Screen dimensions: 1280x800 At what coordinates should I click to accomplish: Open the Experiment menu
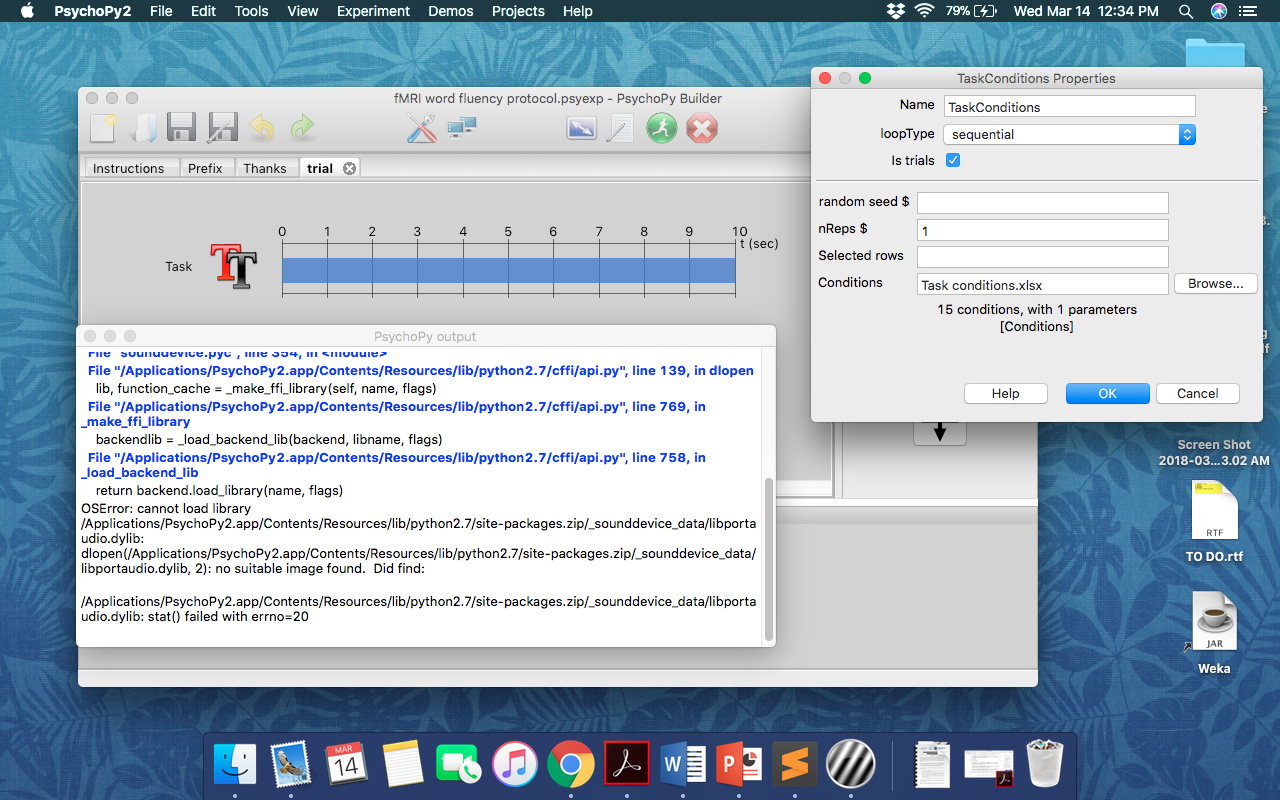373,11
